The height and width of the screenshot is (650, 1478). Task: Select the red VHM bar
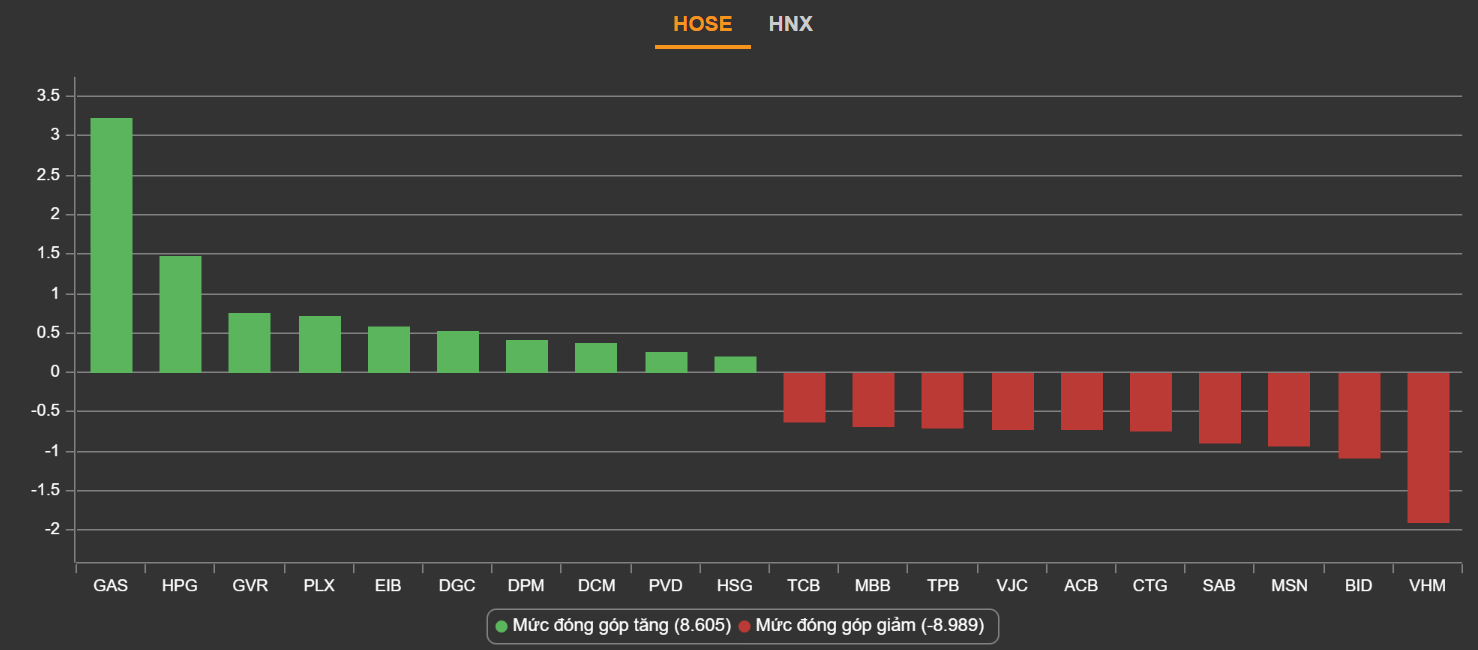(x=1427, y=447)
